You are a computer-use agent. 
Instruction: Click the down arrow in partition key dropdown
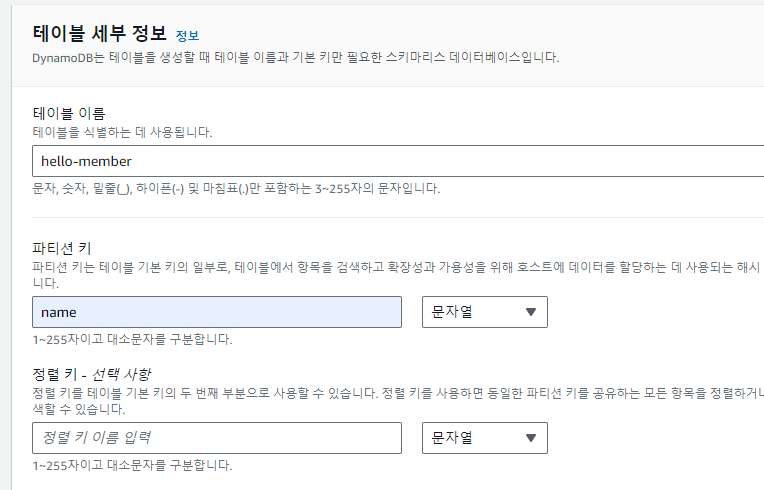(x=530, y=312)
